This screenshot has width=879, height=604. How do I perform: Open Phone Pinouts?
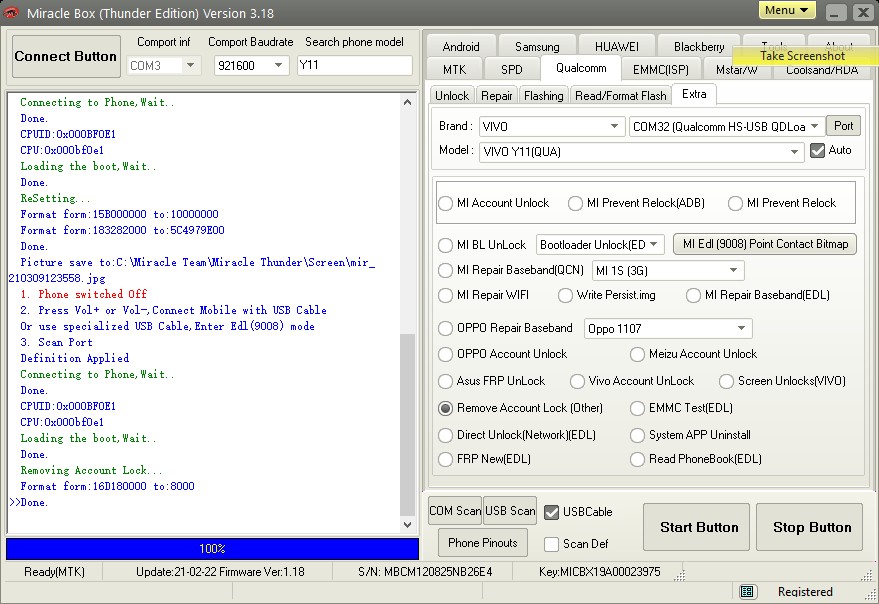click(483, 542)
